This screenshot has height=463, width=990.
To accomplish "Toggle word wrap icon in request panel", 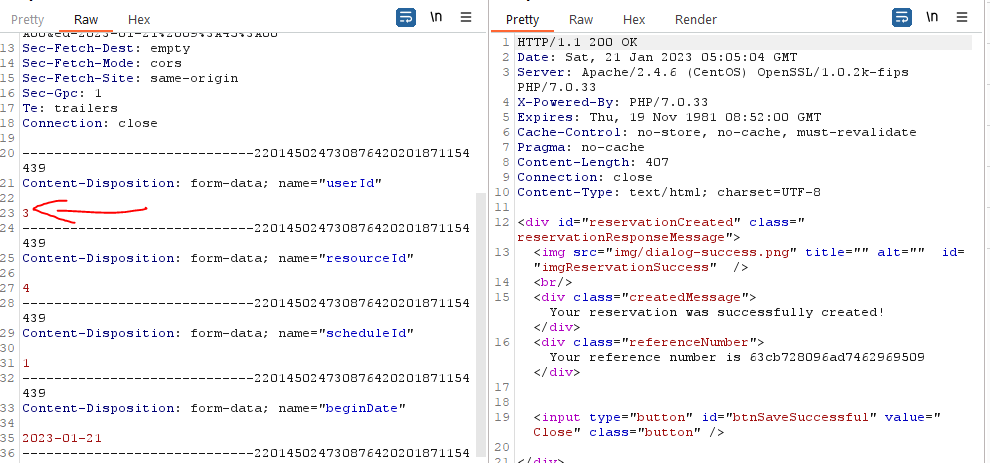I will (x=406, y=17).
